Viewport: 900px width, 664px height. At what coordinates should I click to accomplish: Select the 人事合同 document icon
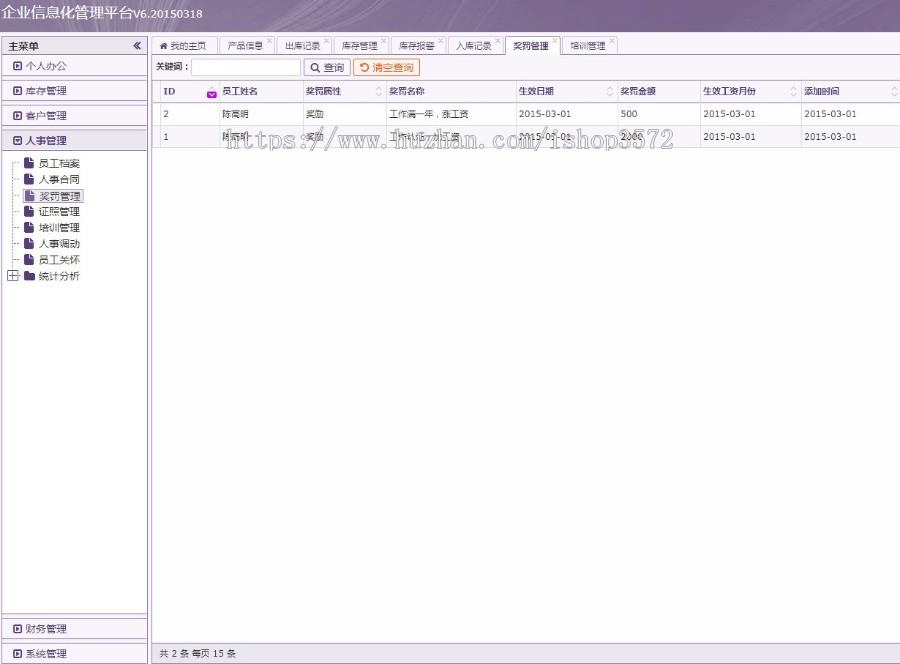click(29, 179)
